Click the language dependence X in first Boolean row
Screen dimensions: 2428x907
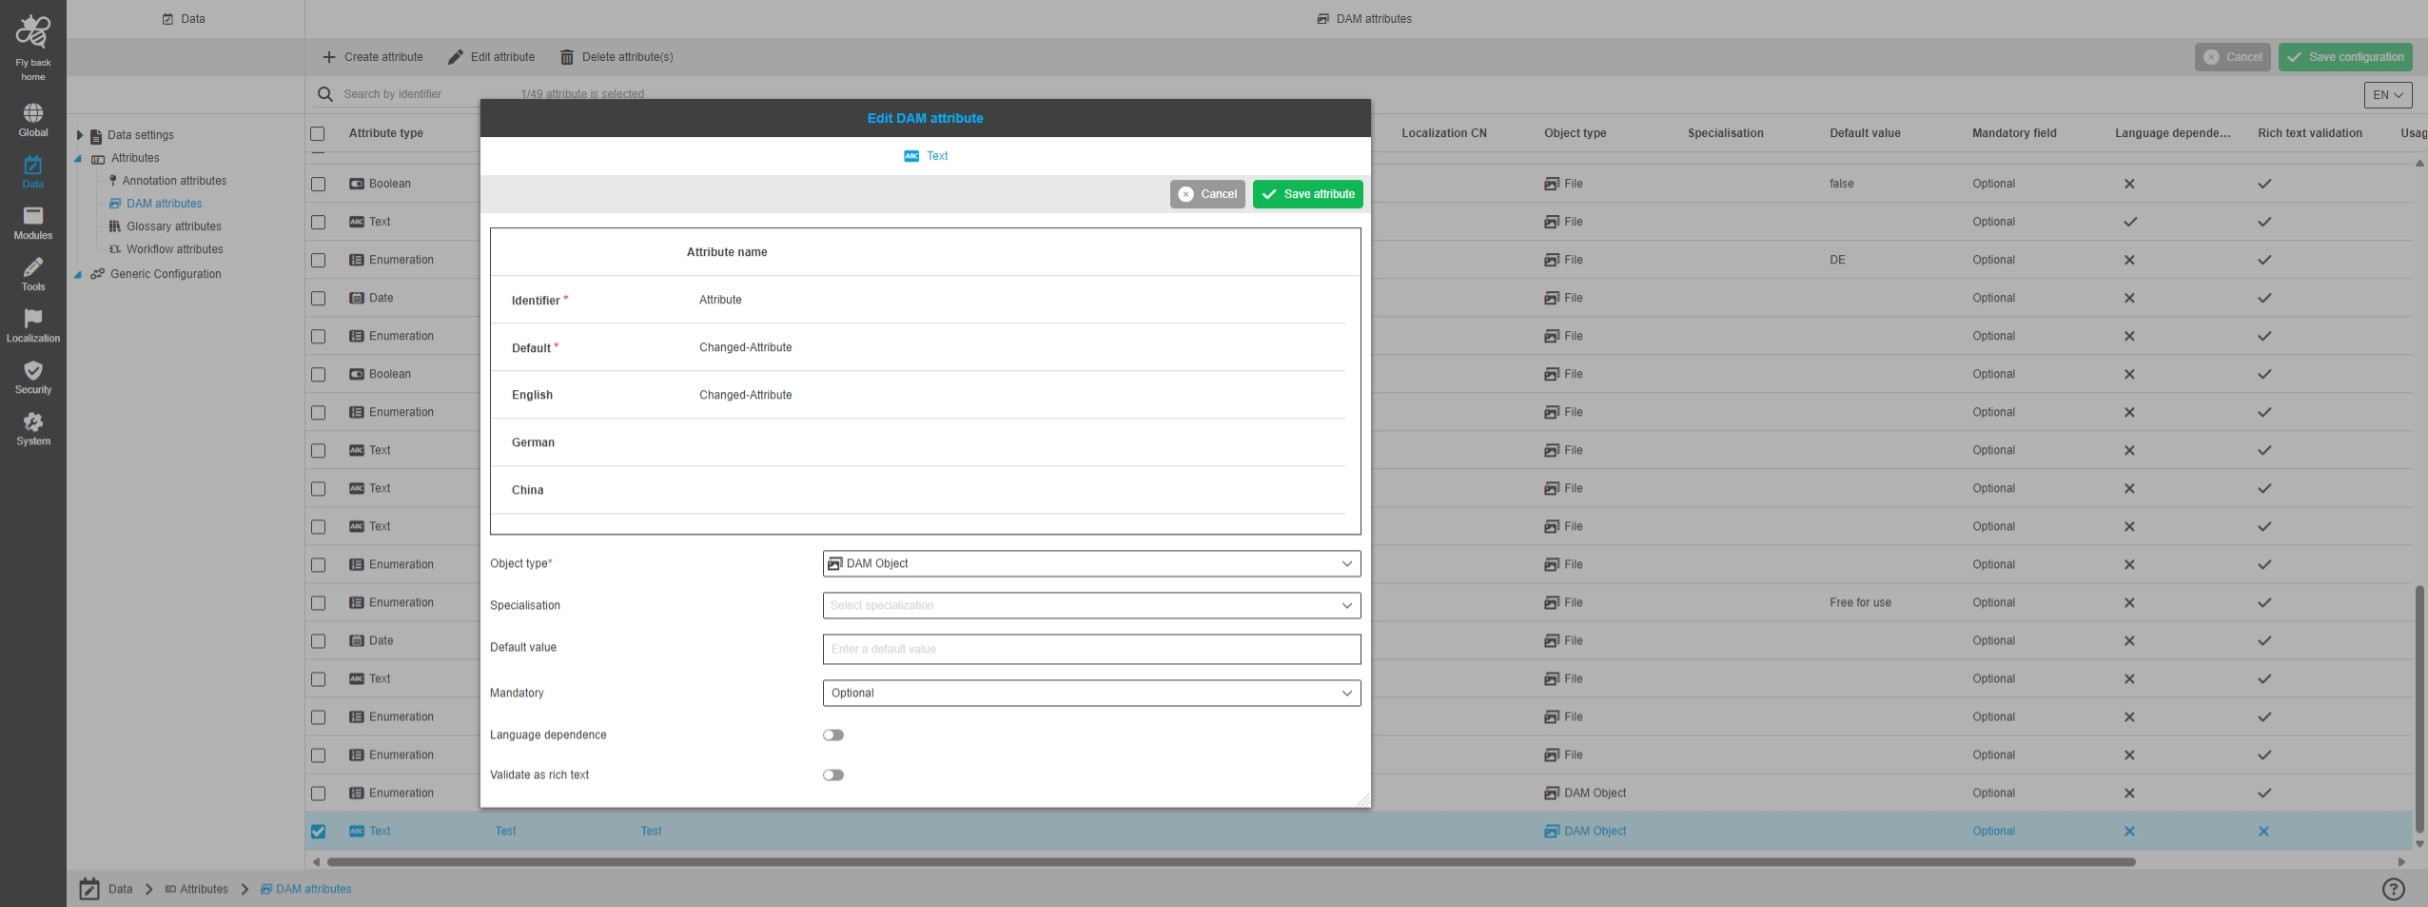point(2129,184)
